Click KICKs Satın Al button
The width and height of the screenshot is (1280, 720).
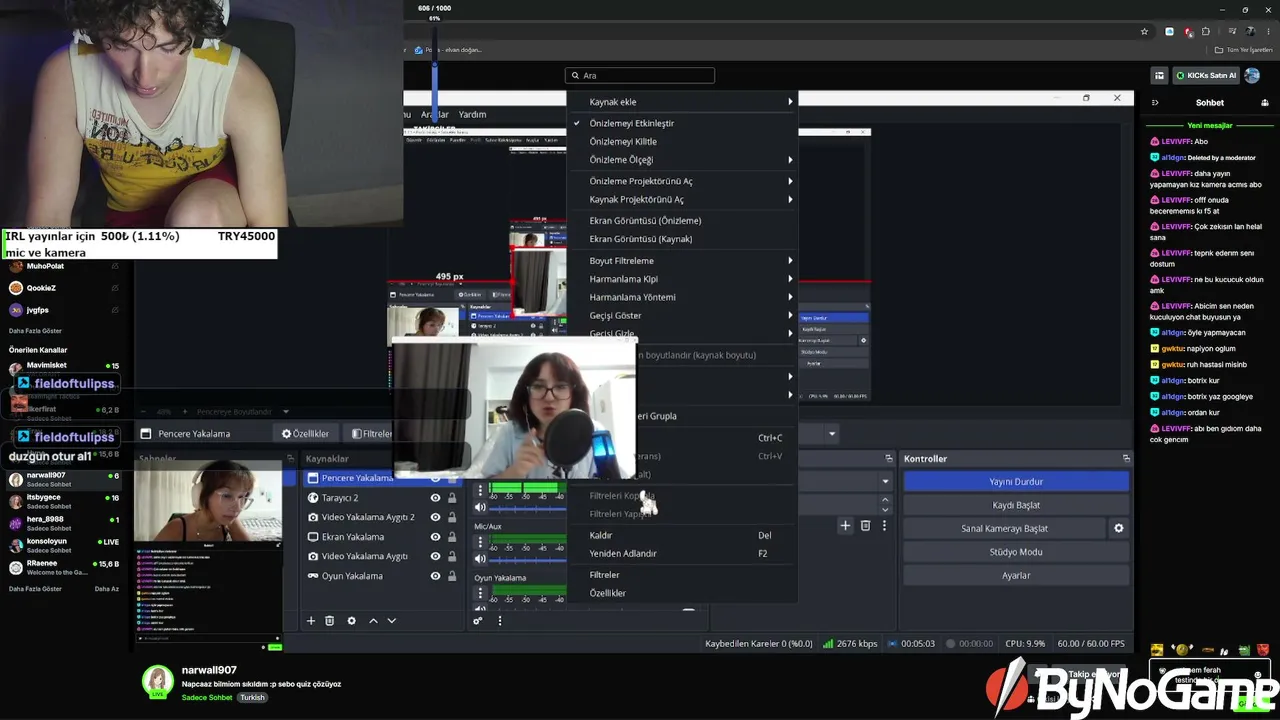coord(1206,75)
